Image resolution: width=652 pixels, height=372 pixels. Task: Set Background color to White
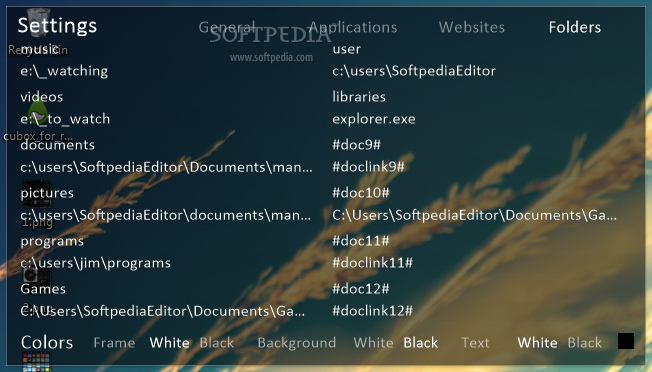click(373, 342)
